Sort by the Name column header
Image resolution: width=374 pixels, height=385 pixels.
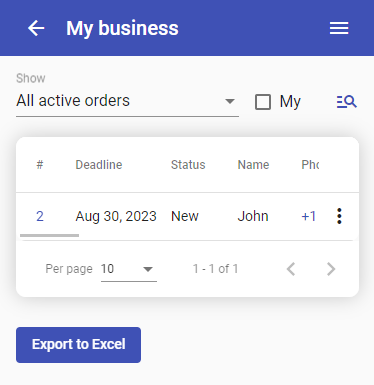pos(253,165)
